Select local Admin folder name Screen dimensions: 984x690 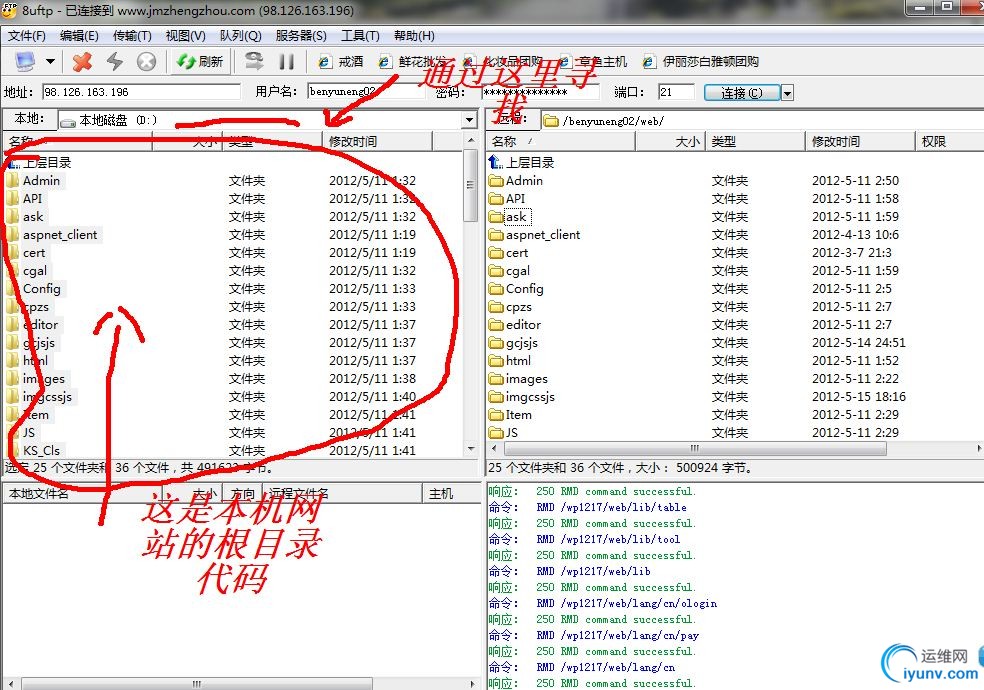pyautogui.click(x=41, y=181)
